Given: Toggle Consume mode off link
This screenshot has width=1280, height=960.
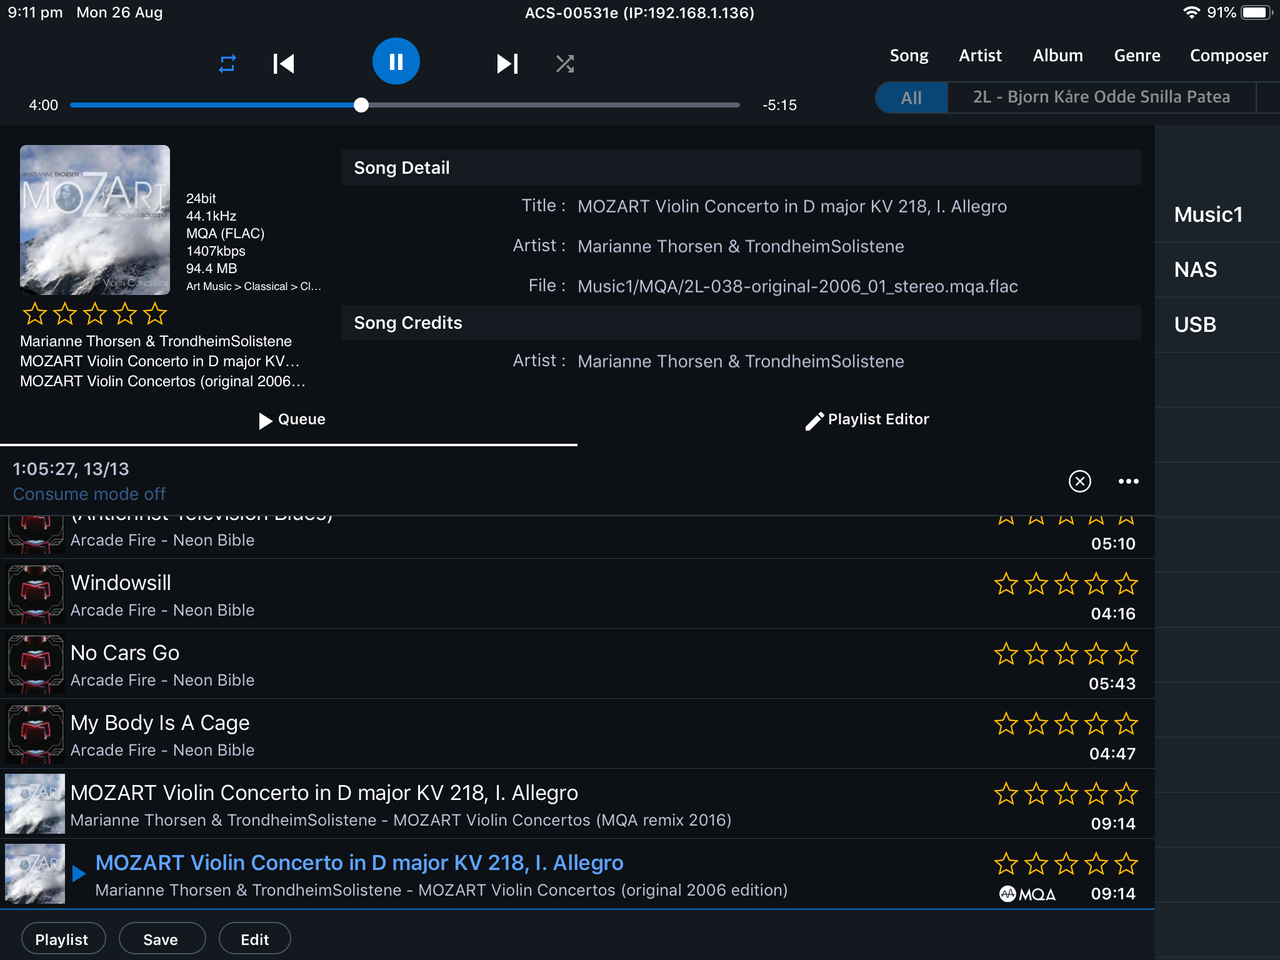Looking at the screenshot, I should 89,494.
